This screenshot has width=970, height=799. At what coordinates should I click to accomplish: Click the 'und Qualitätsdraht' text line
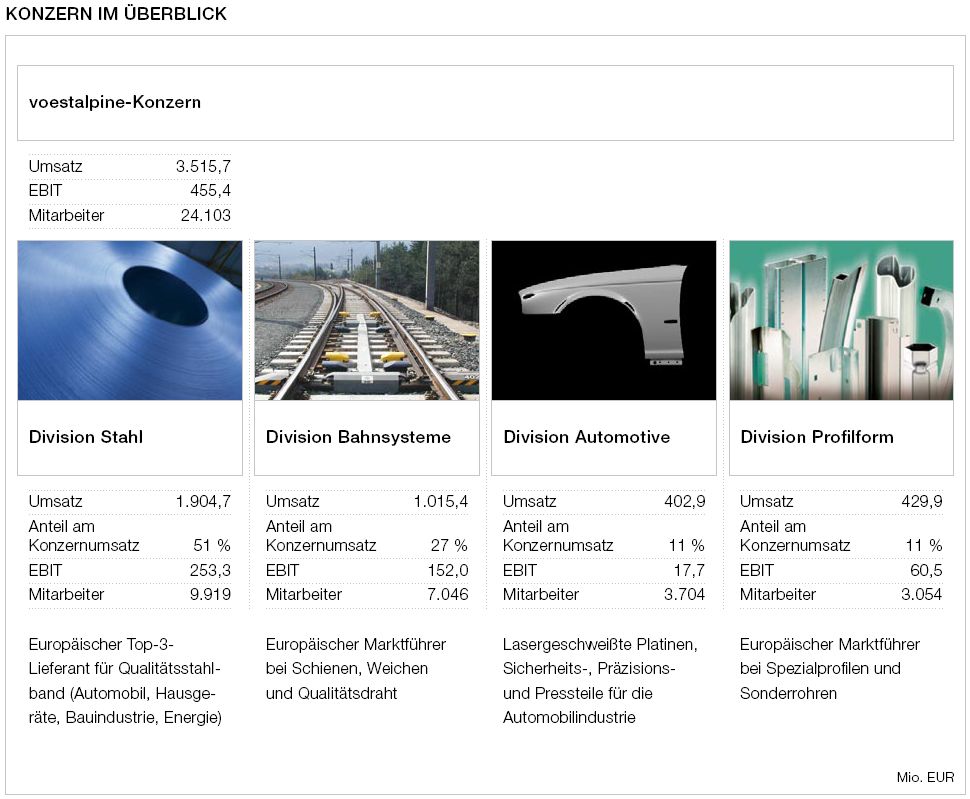point(332,693)
